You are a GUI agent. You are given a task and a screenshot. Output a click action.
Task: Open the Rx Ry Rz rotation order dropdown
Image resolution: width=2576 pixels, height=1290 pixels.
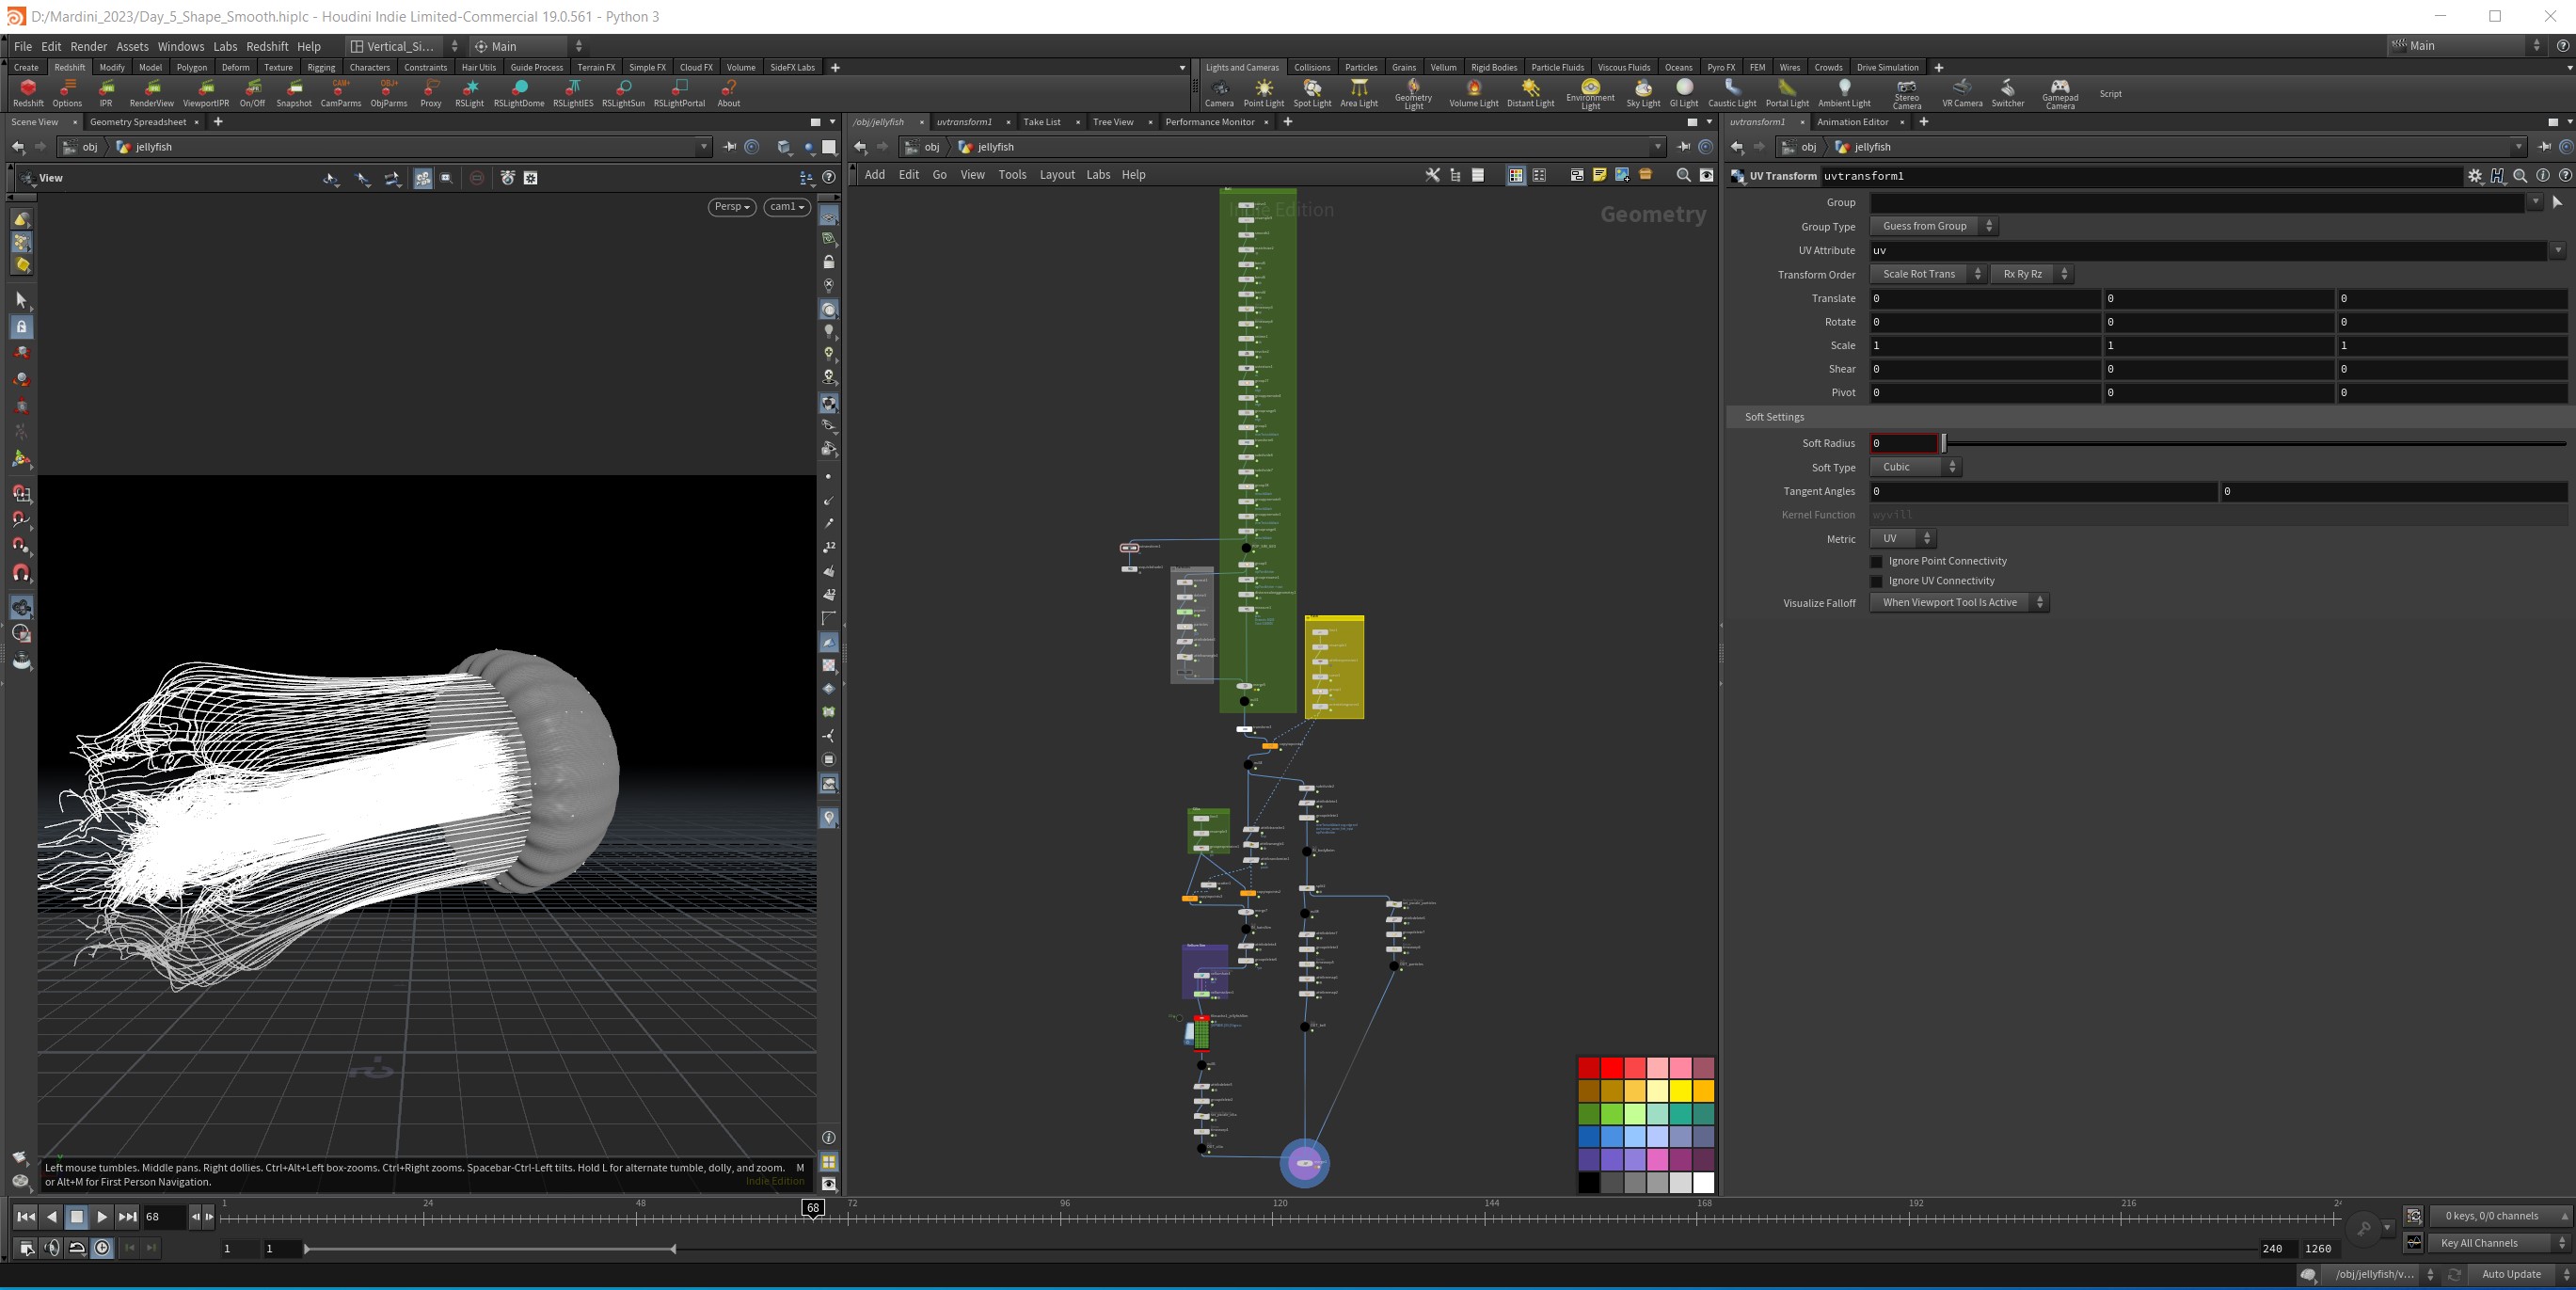tap(2031, 274)
